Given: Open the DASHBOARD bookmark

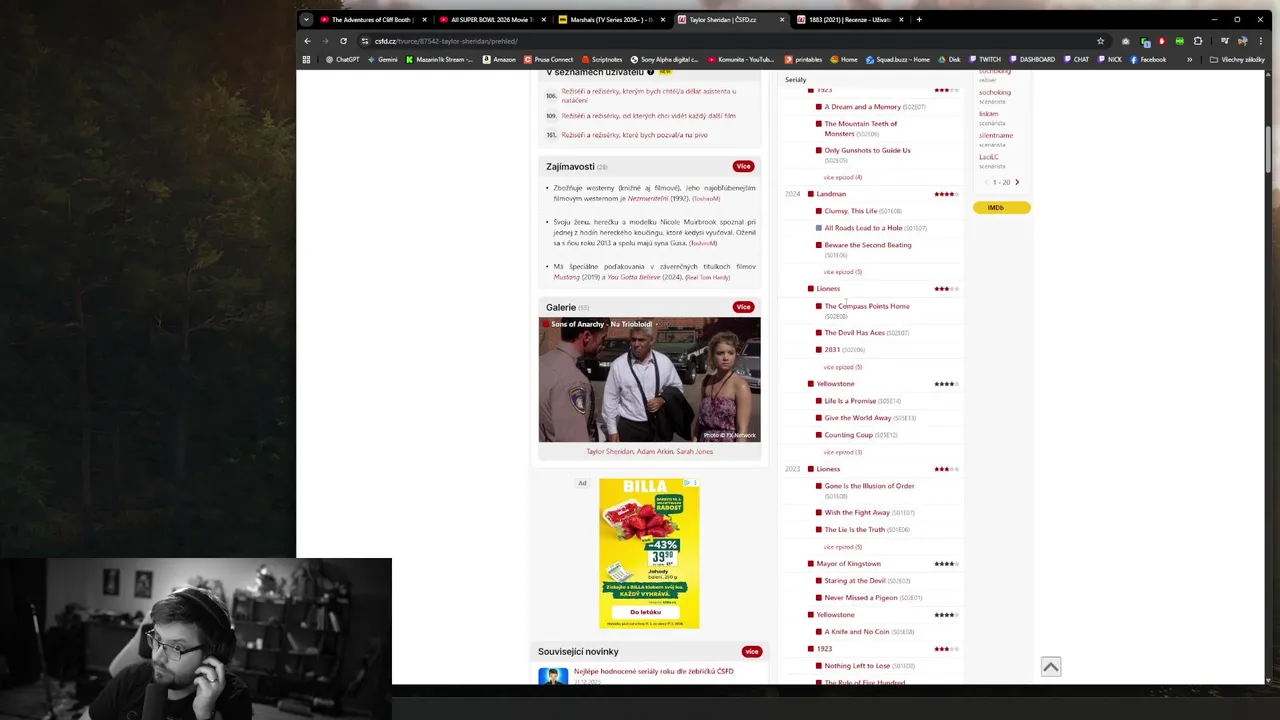Looking at the screenshot, I should click(1032, 60).
